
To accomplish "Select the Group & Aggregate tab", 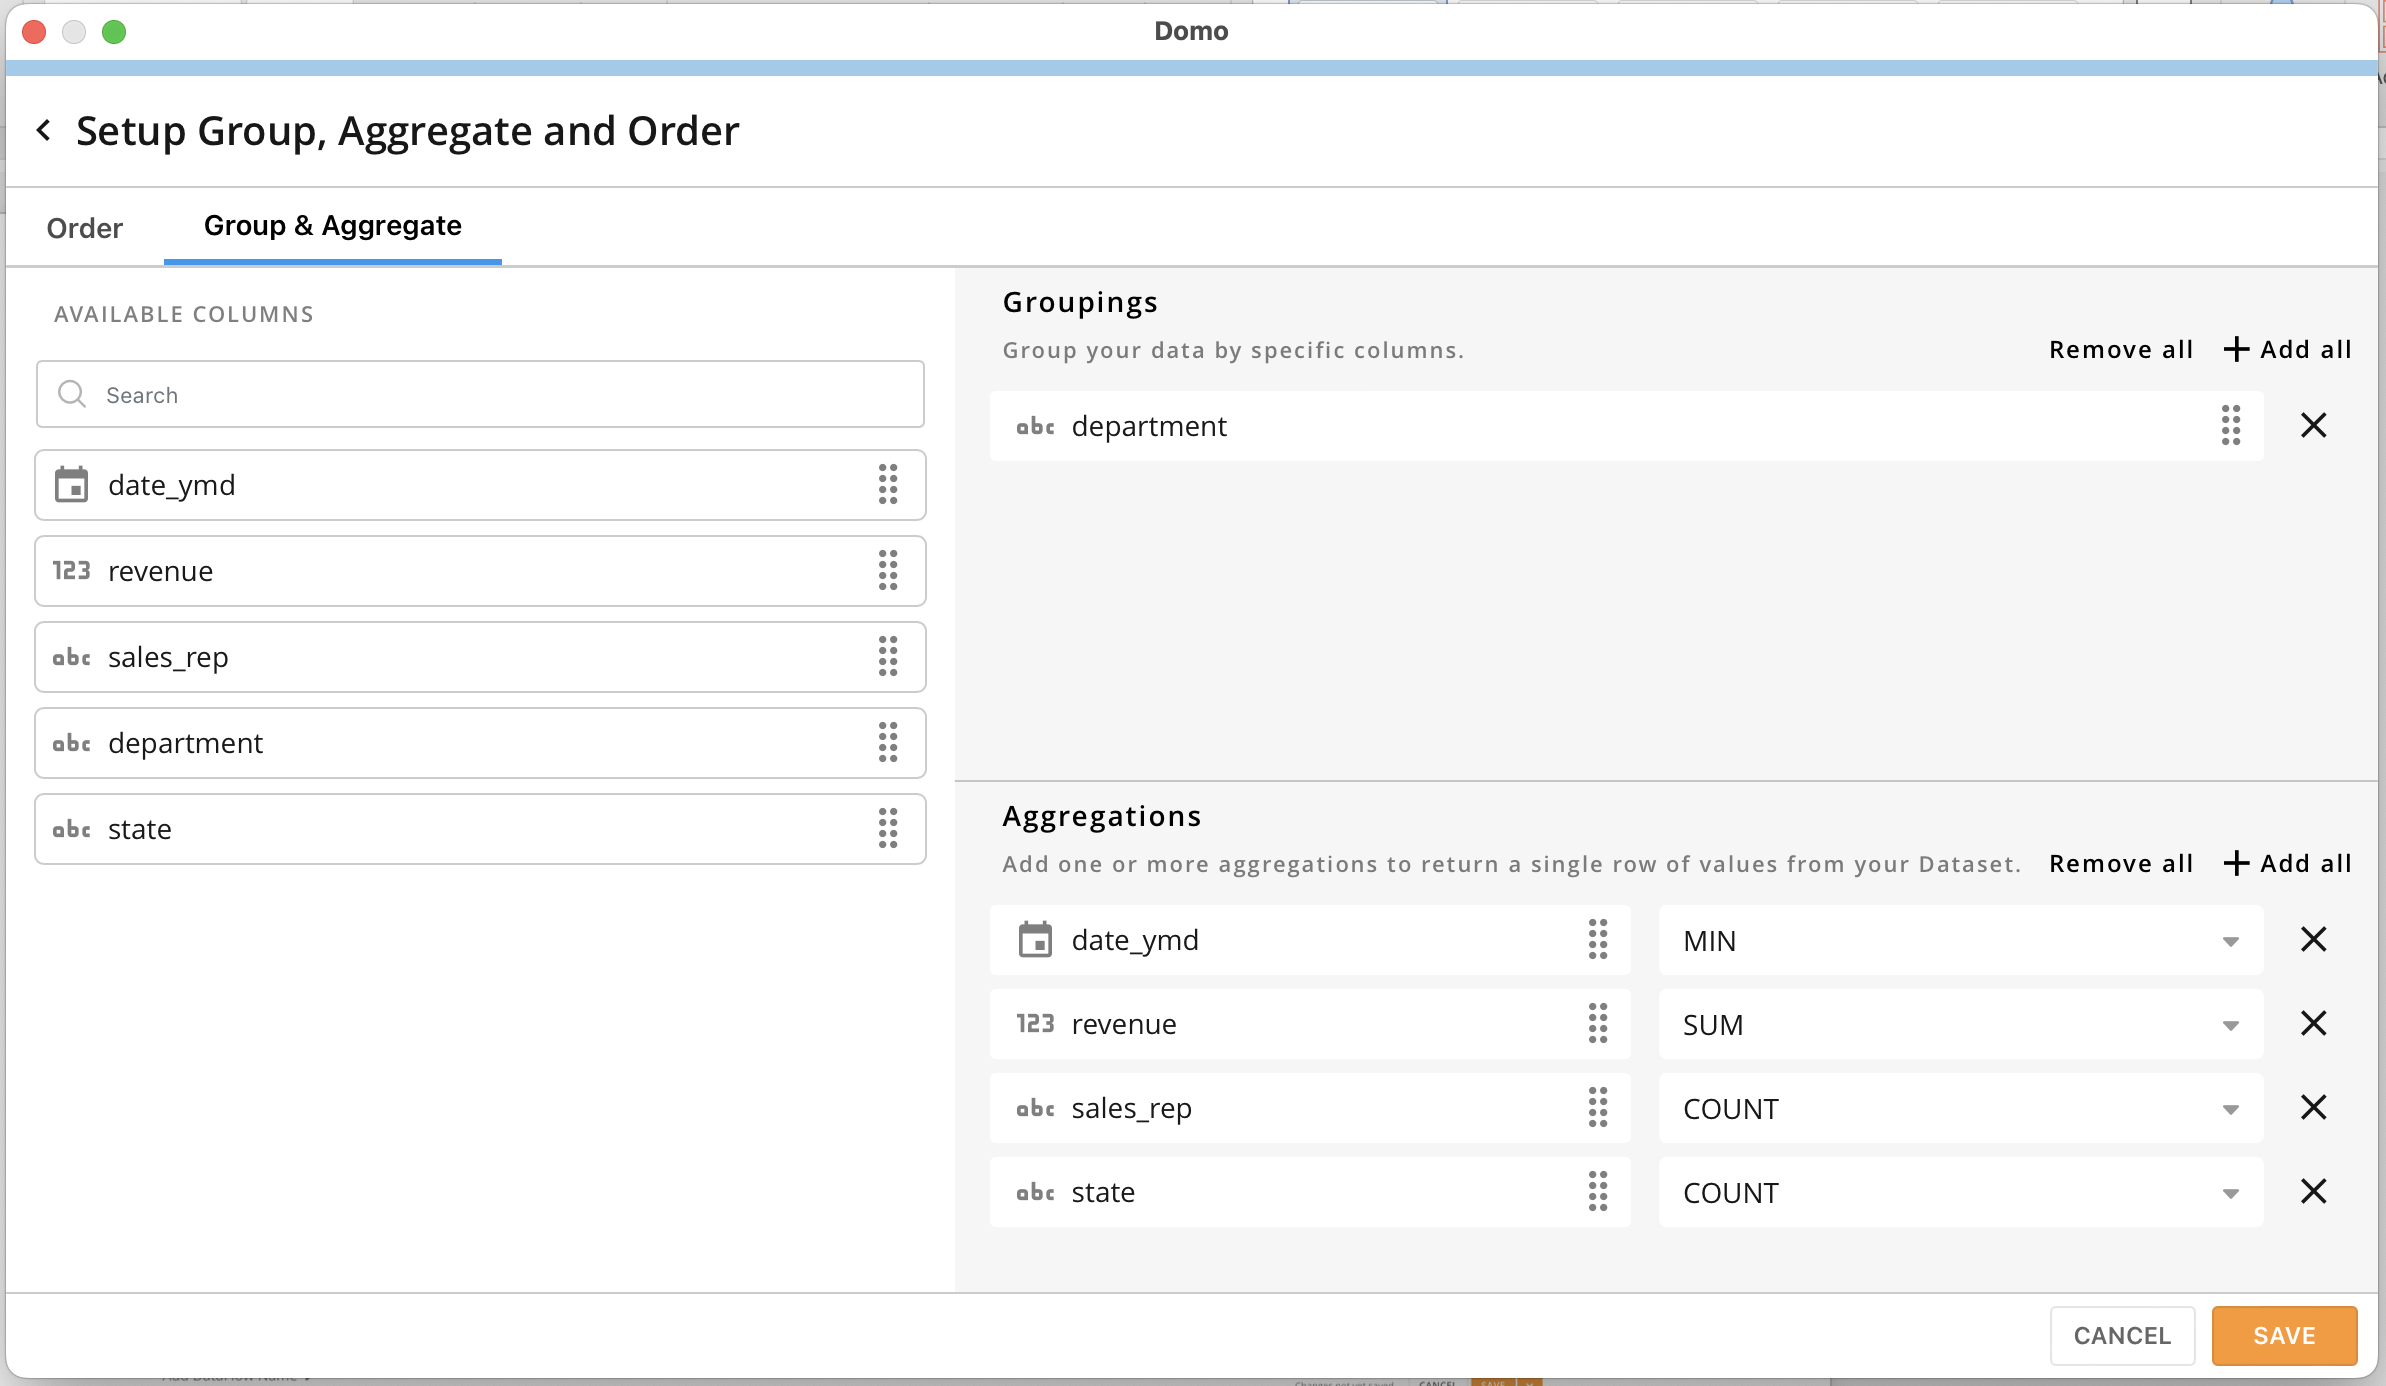I will click(332, 226).
